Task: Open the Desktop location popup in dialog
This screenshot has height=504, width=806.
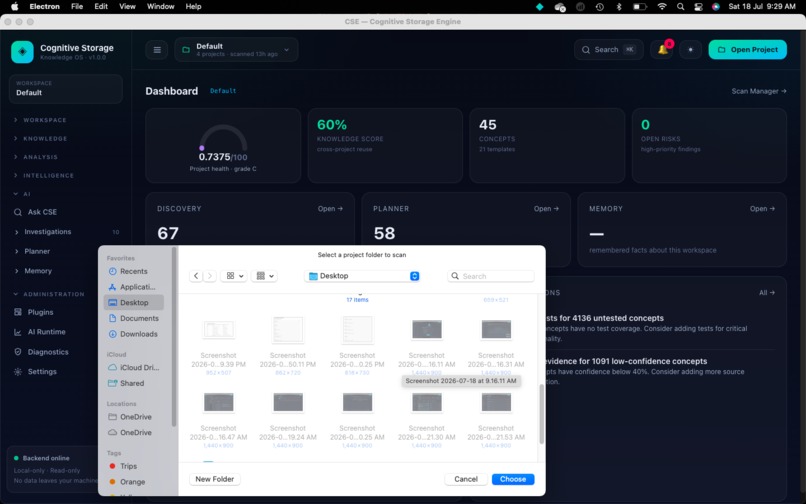Action: coord(363,276)
